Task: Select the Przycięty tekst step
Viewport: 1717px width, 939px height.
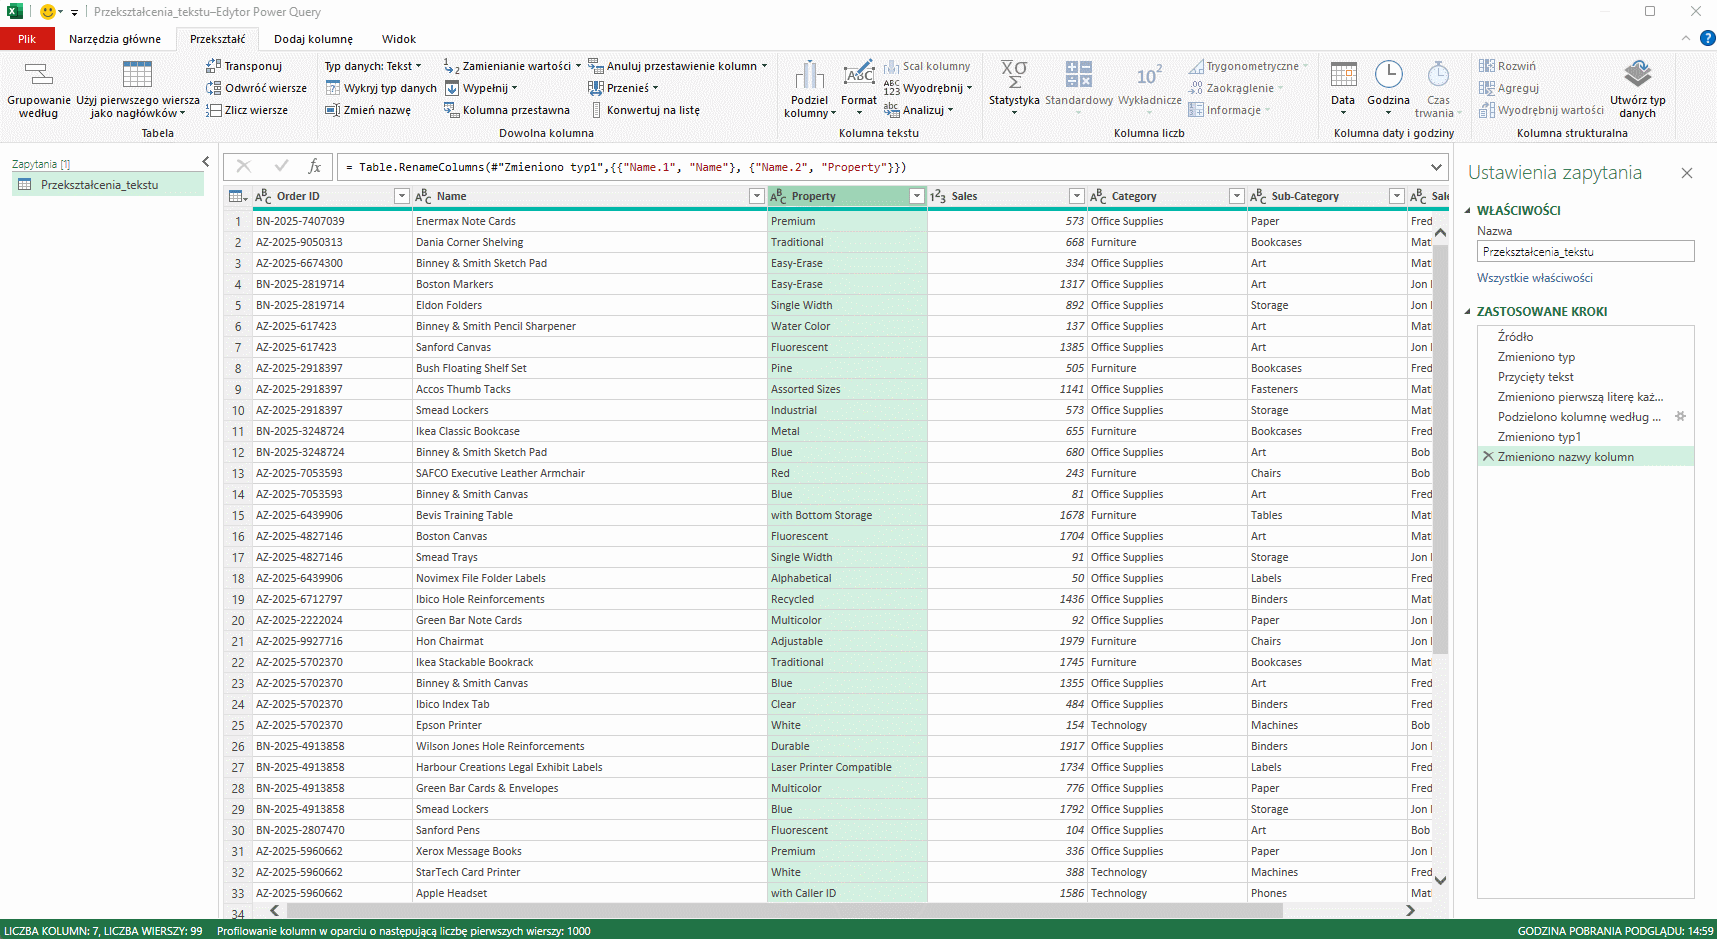Action: tap(1586, 377)
